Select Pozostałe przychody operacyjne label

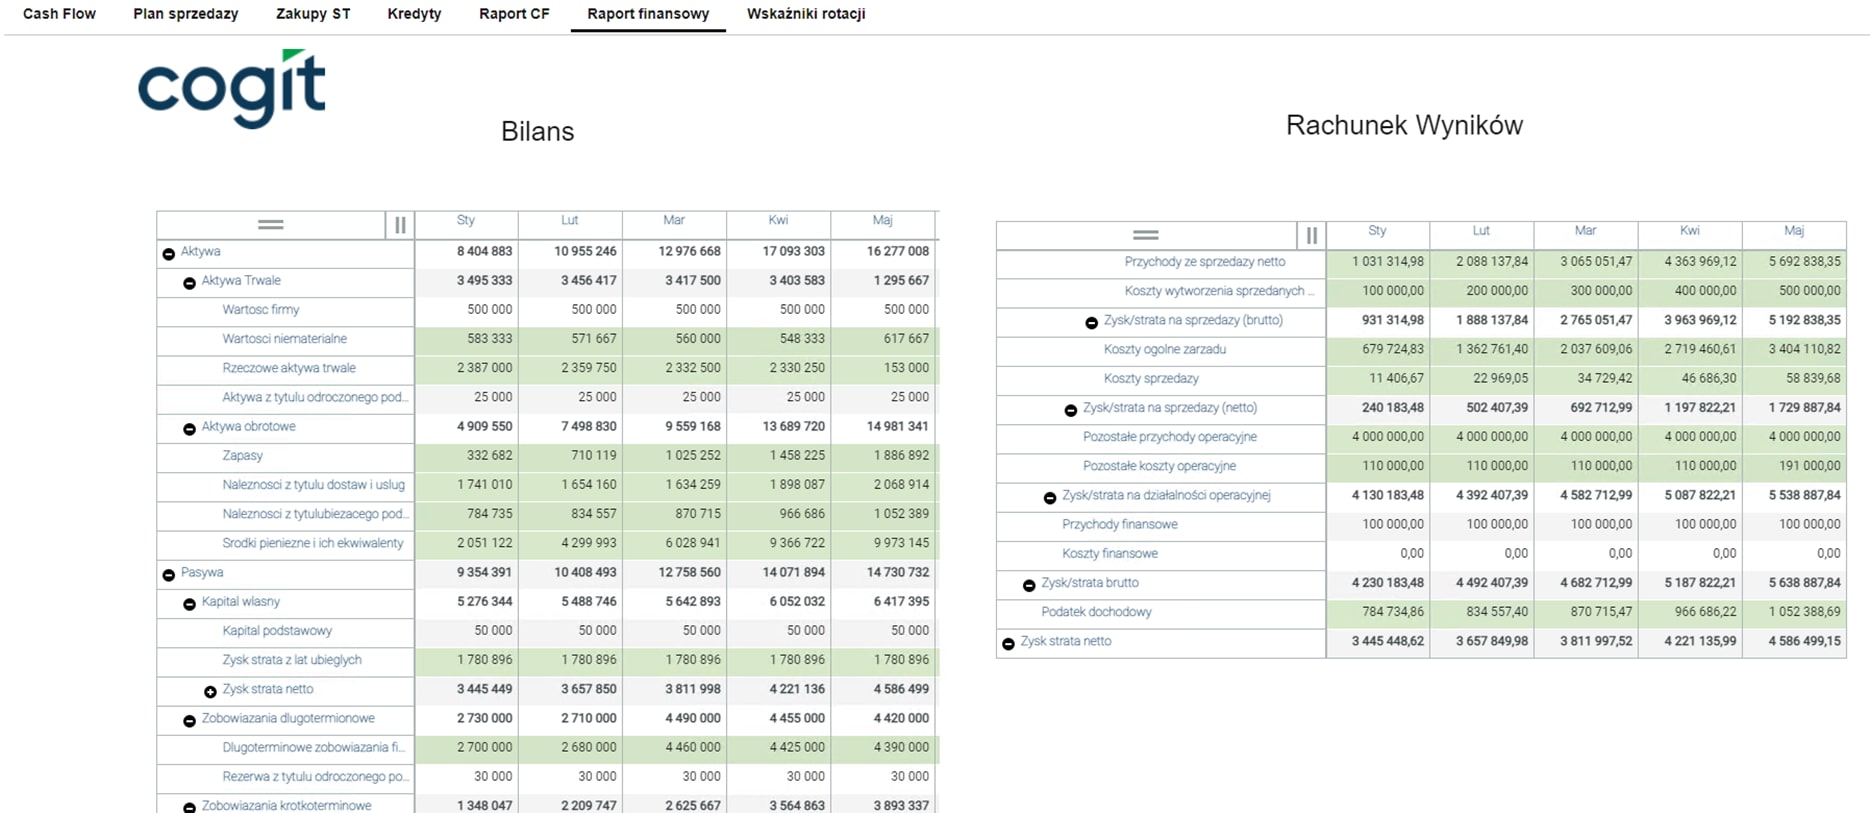1170,437
